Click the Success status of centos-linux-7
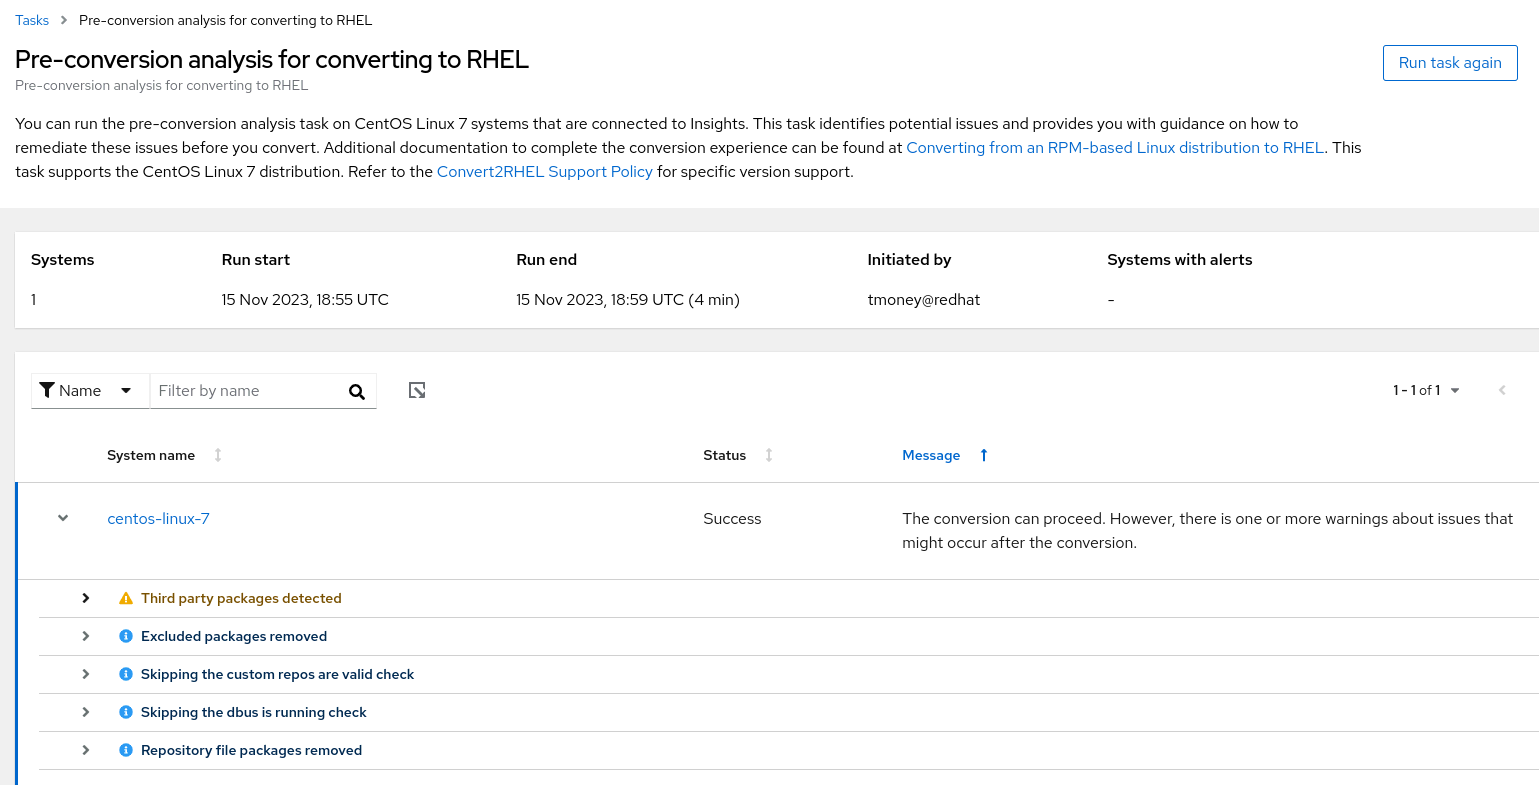 [732, 518]
